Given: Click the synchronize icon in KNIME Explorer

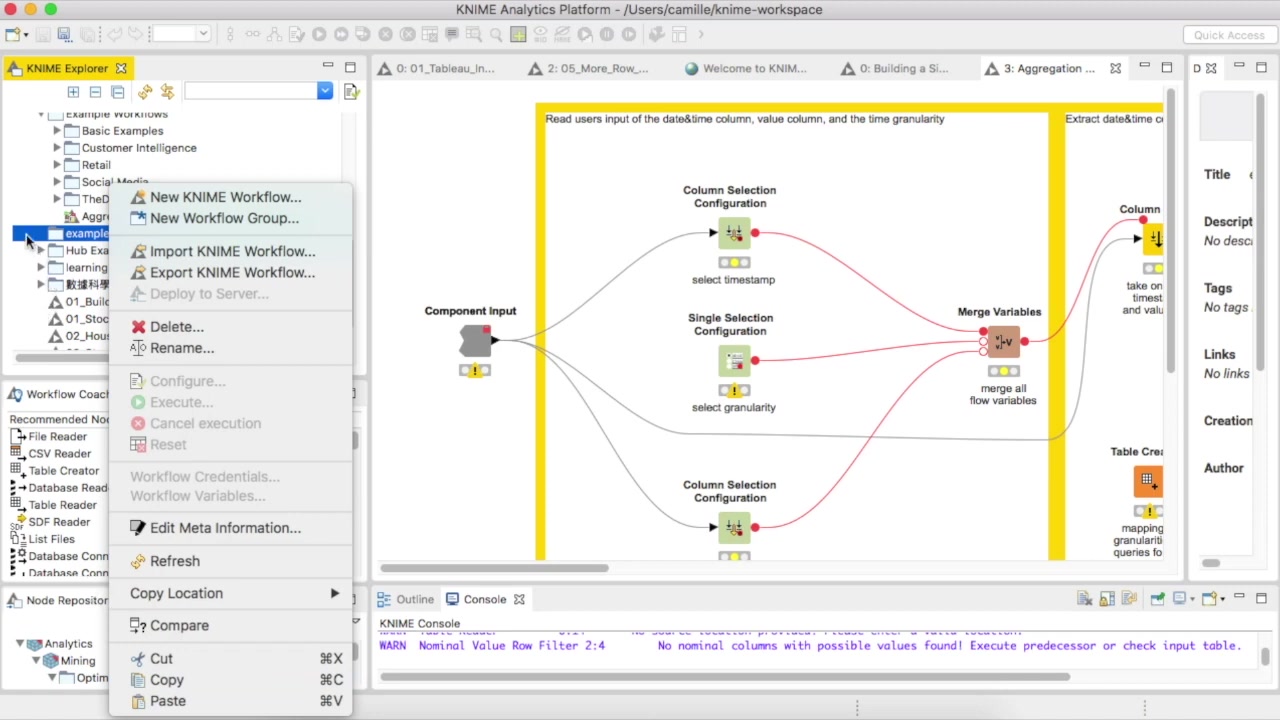Looking at the screenshot, I should pos(167,92).
